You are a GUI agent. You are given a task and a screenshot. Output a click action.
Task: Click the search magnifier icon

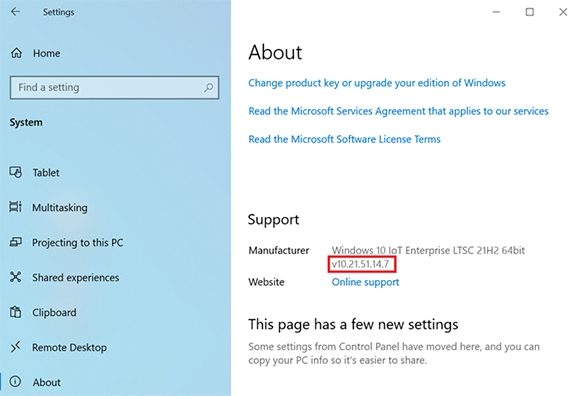[208, 88]
